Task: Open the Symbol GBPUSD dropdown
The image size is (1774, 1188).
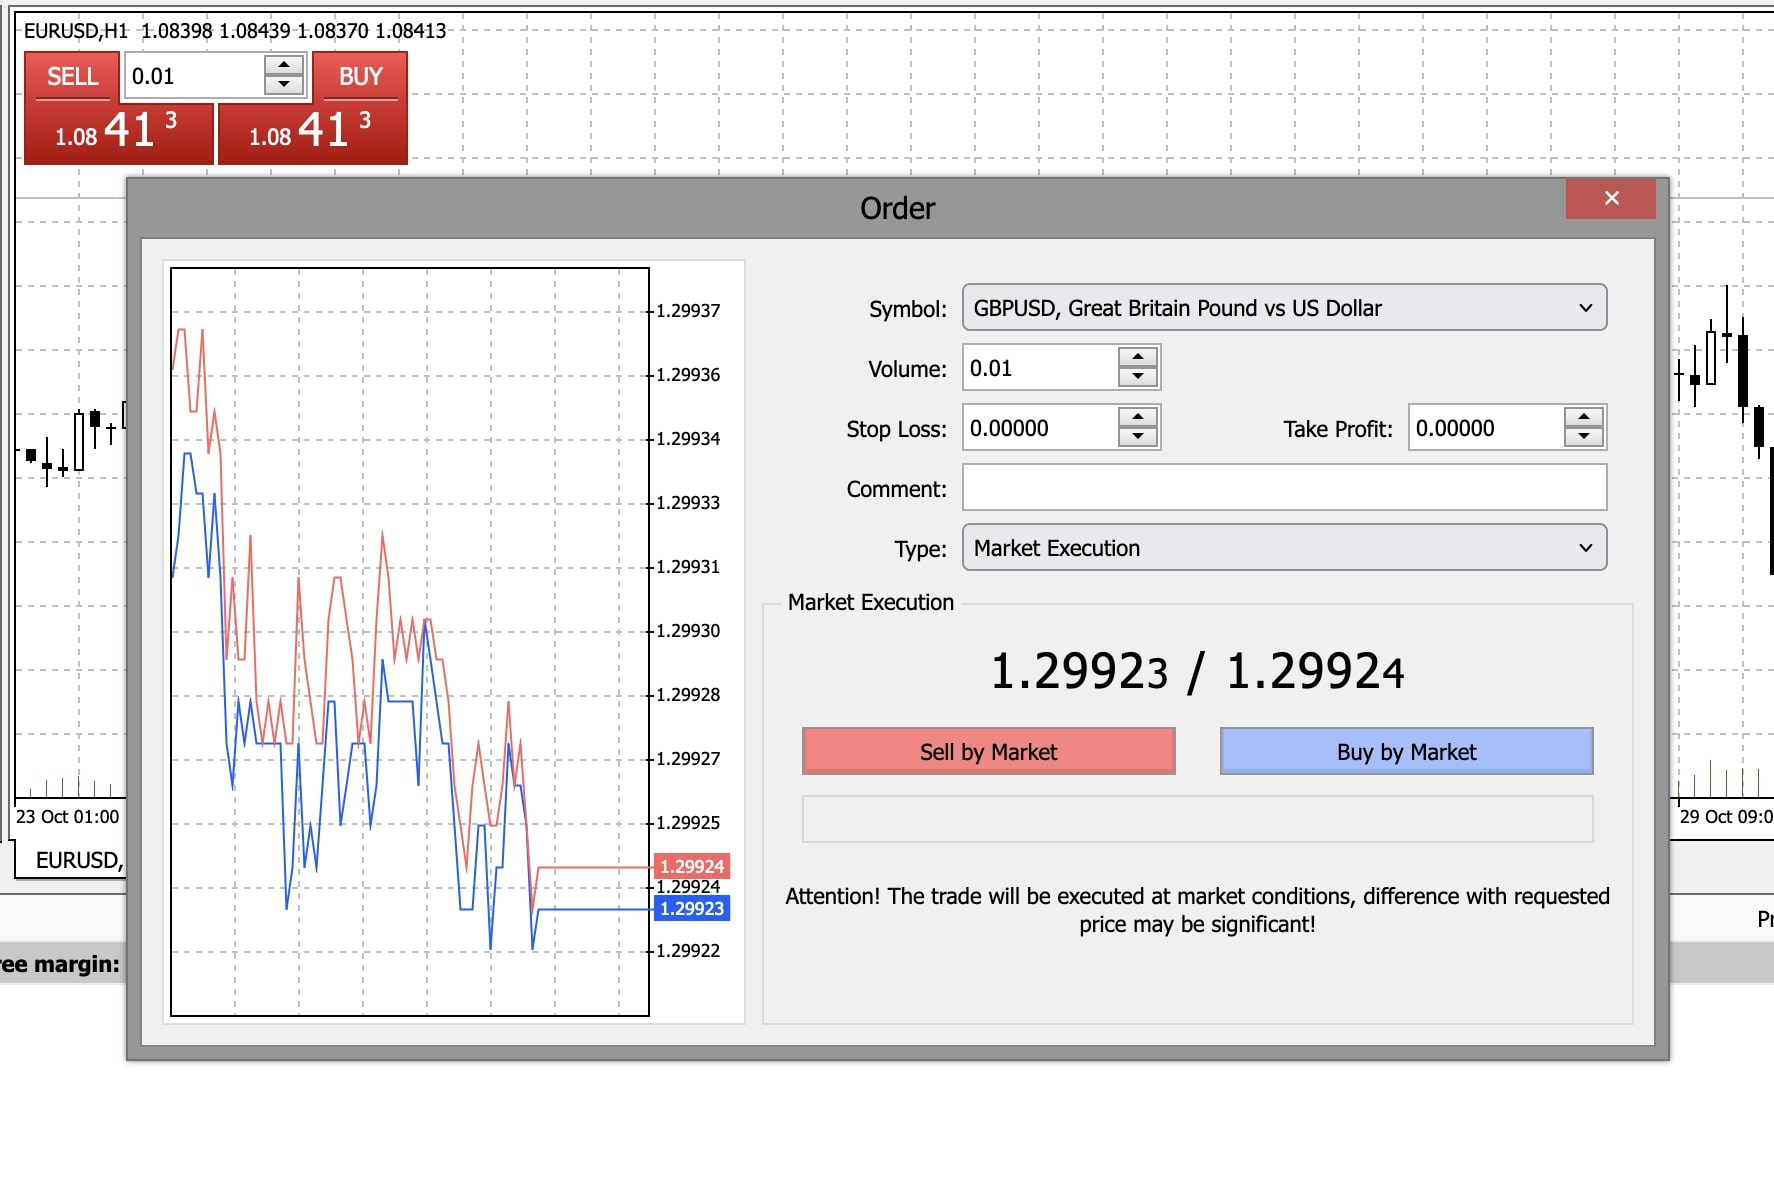Action: (1284, 308)
